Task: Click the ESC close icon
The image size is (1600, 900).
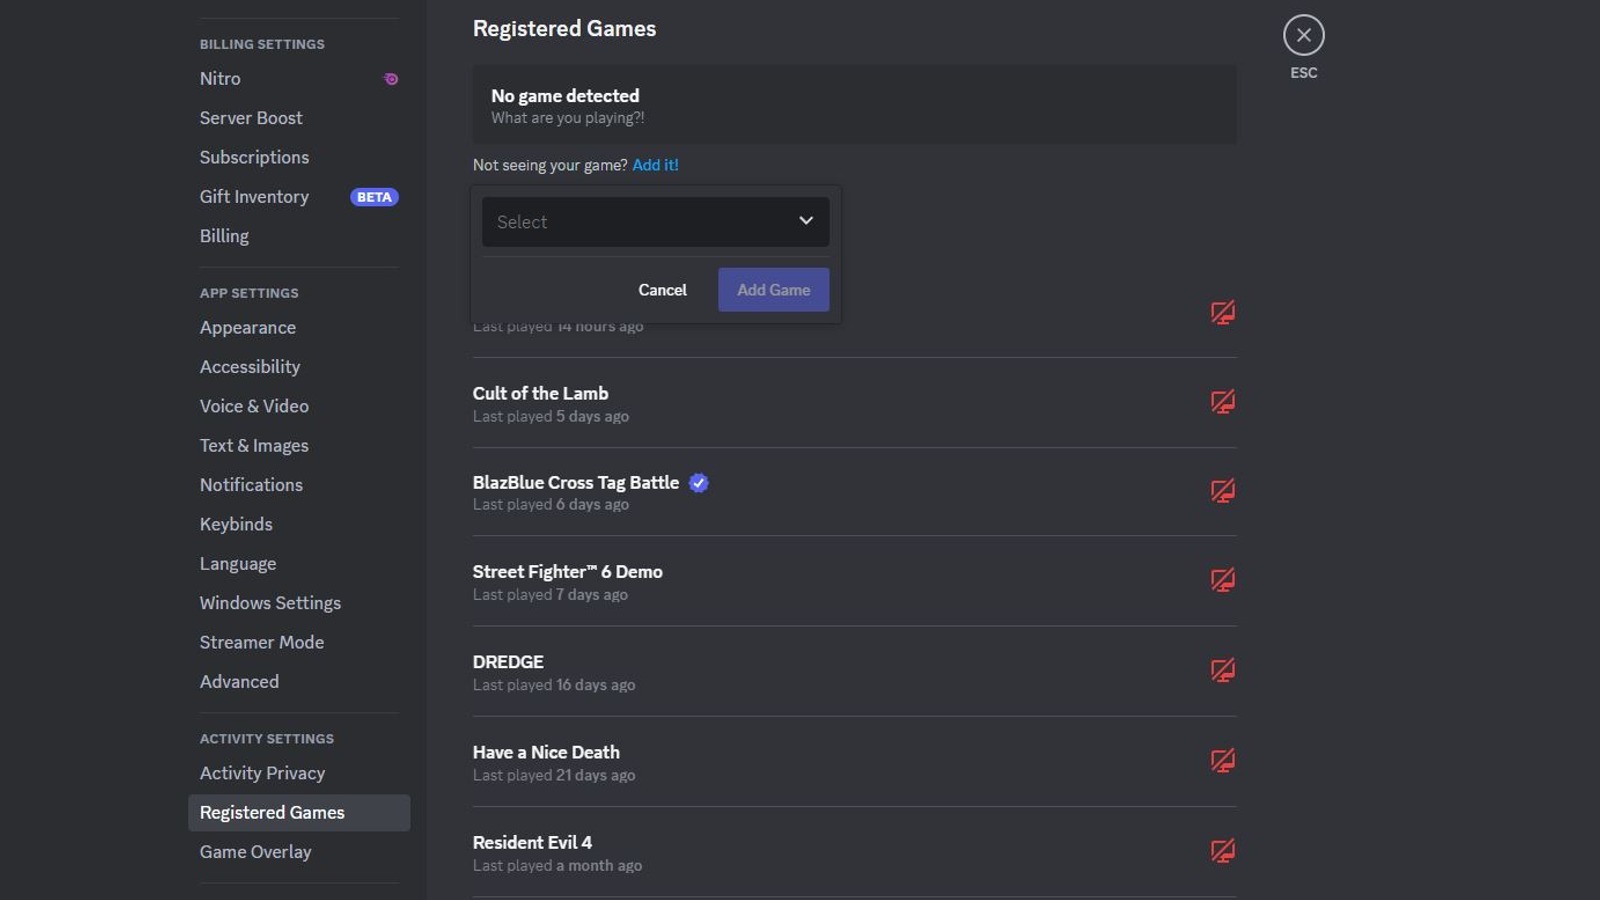Action: point(1303,34)
